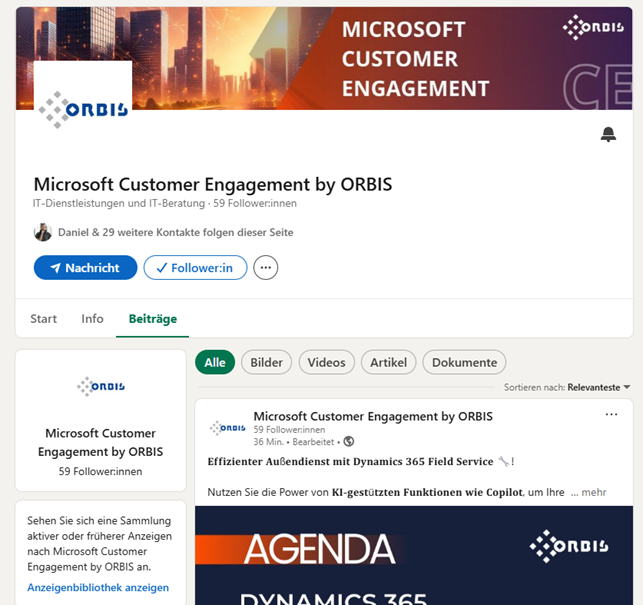Click '36 Min. • Bearbeitet' post timestamp
Viewport: 643px width, 605px height.
tap(294, 442)
